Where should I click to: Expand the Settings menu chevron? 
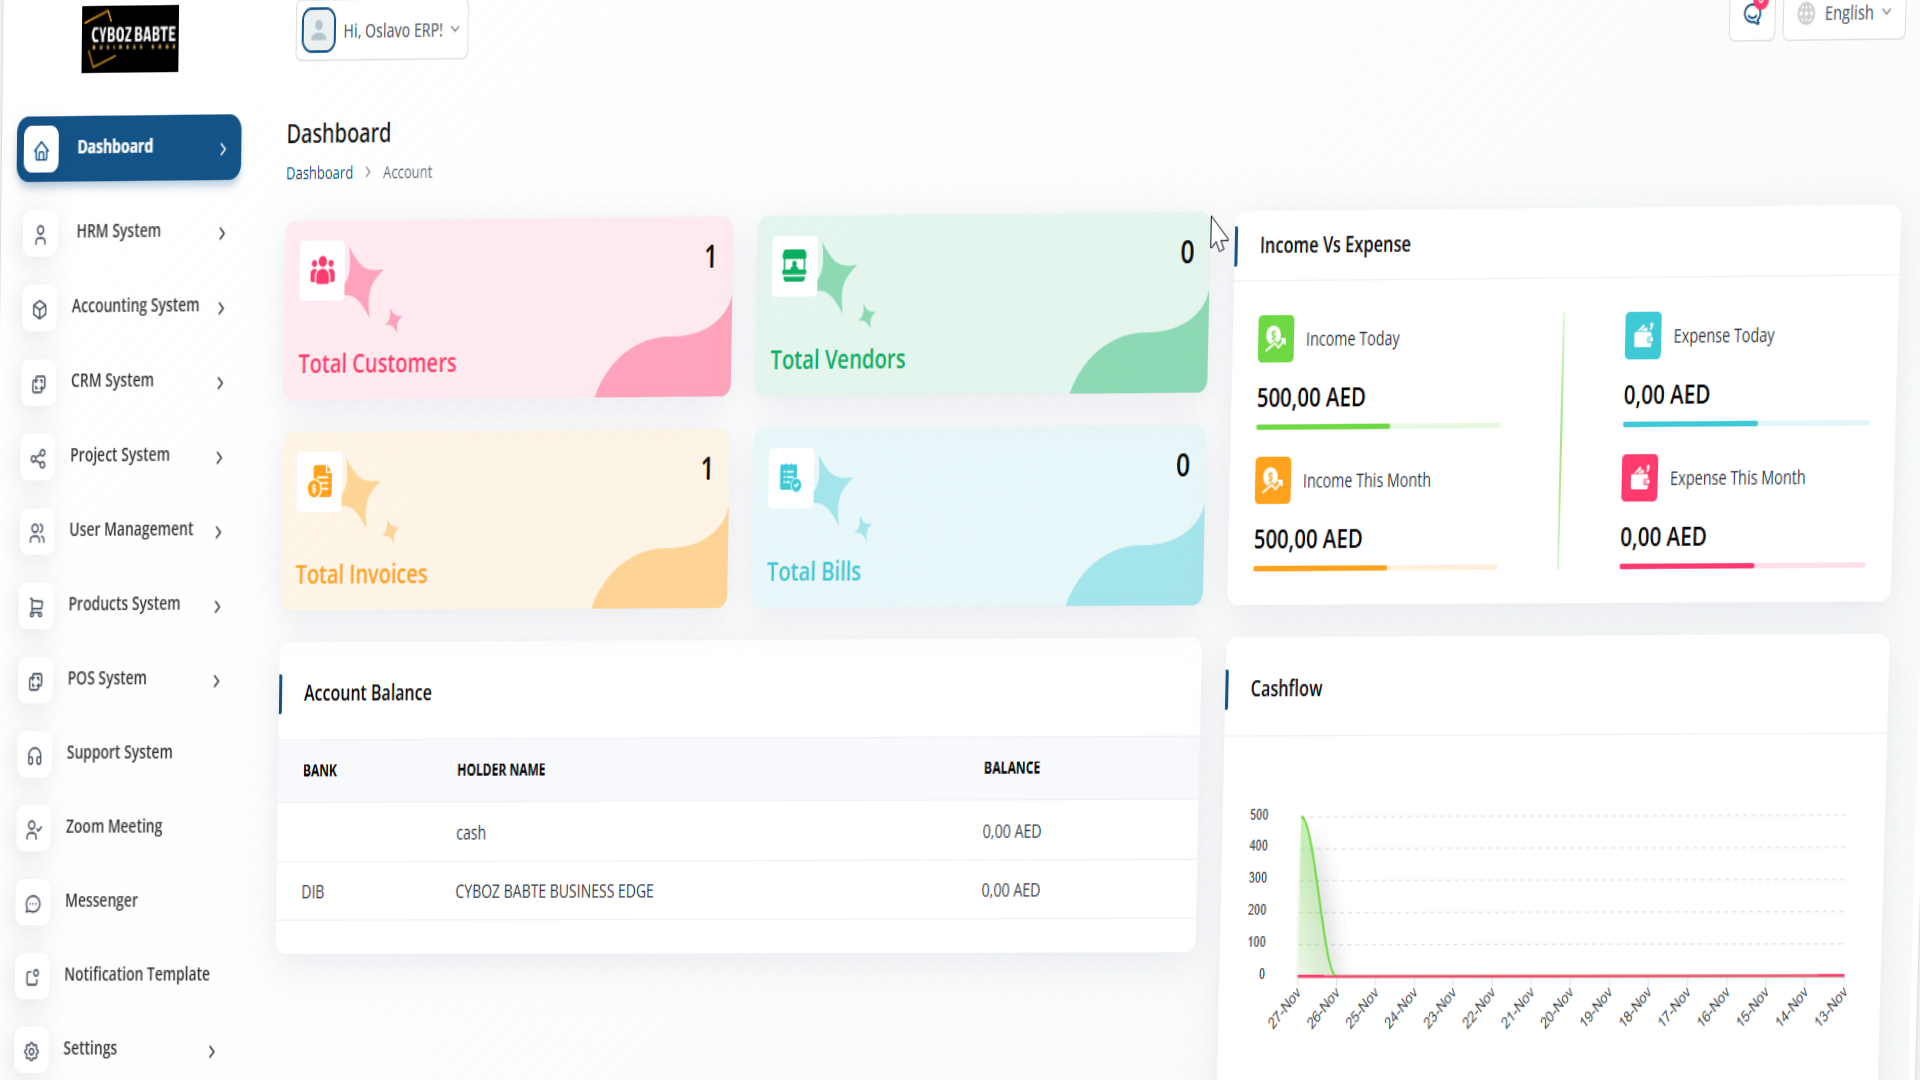click(211, 1051)
